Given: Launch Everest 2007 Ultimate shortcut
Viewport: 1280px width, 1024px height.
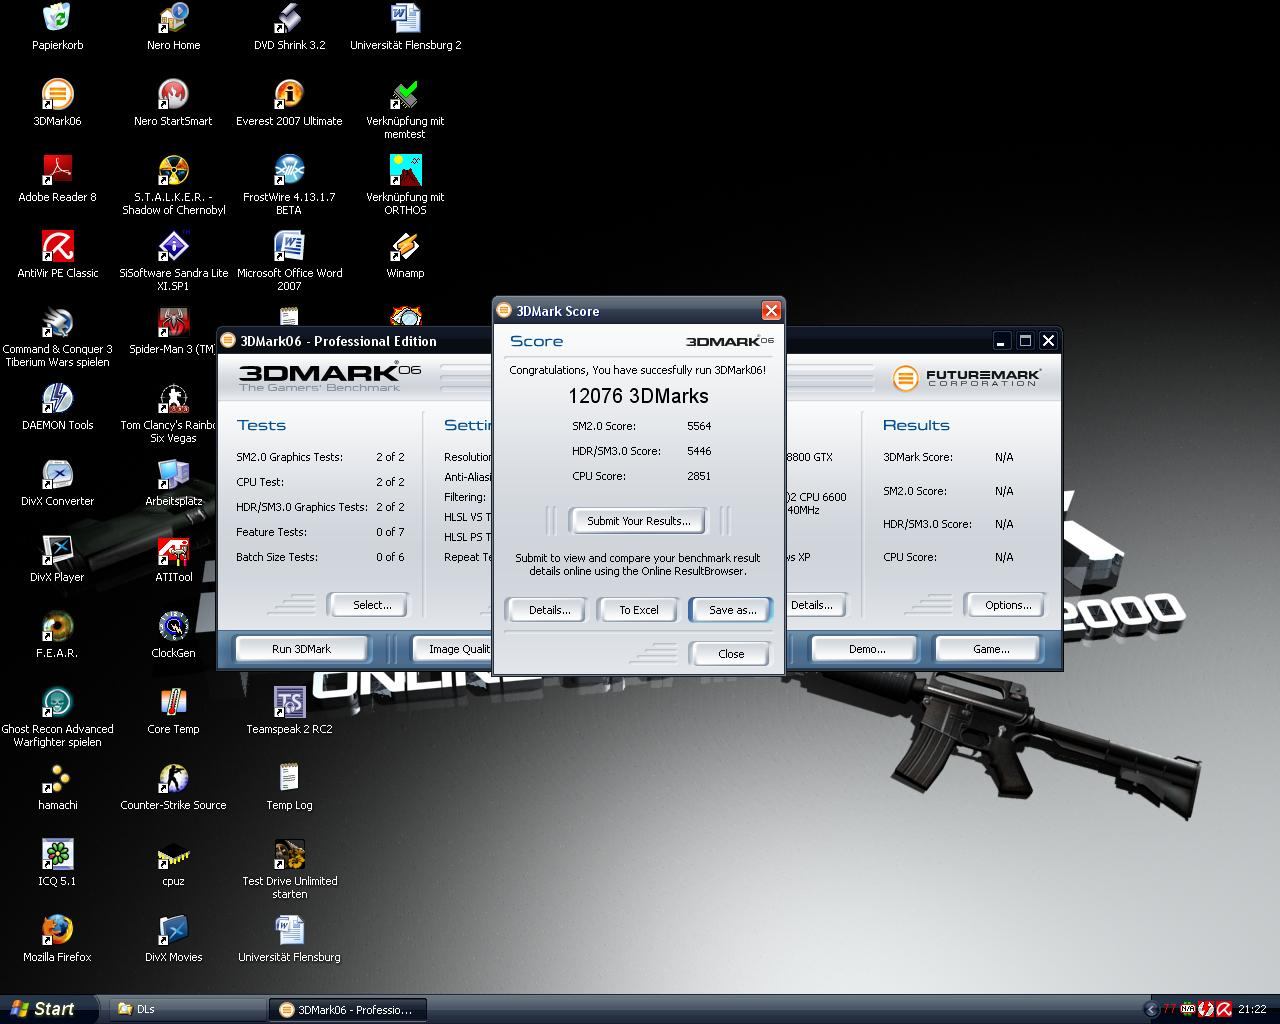Looking at the screenshot, I should tap(289, 94).
